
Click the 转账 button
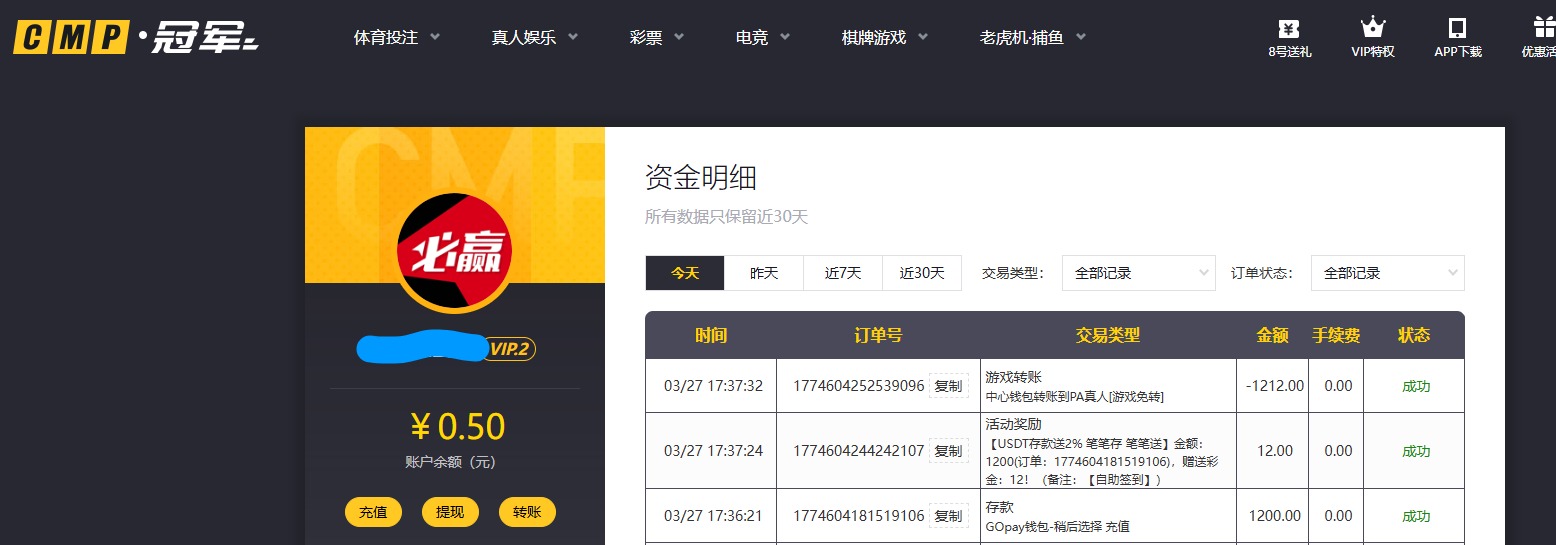point(527,512)
